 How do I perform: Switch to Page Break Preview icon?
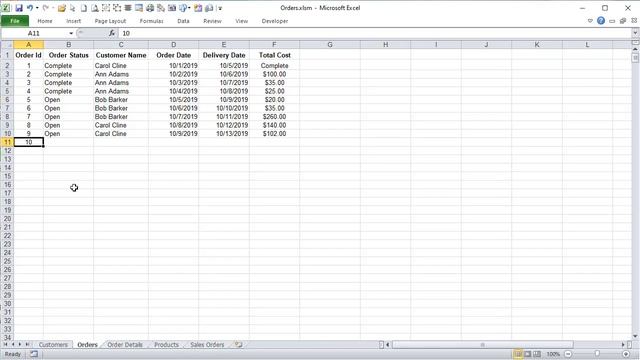point(537,354)
